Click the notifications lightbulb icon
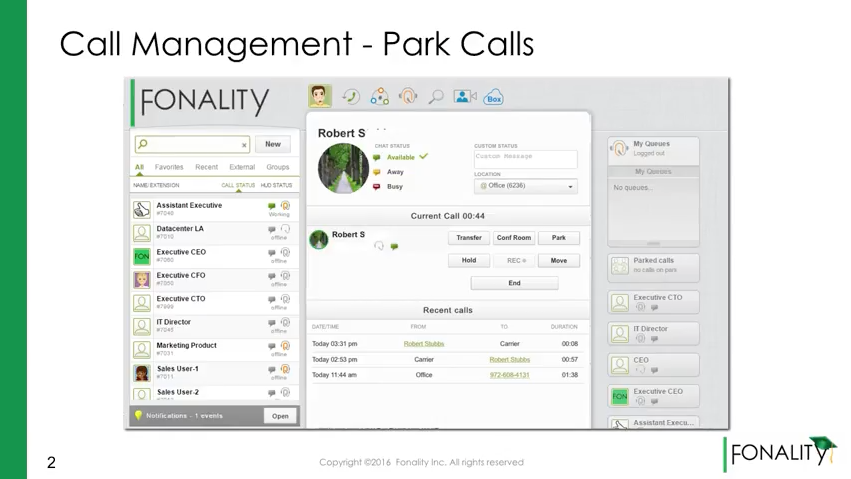The width and height of the screenshot is (851, 479). (138, 415)
